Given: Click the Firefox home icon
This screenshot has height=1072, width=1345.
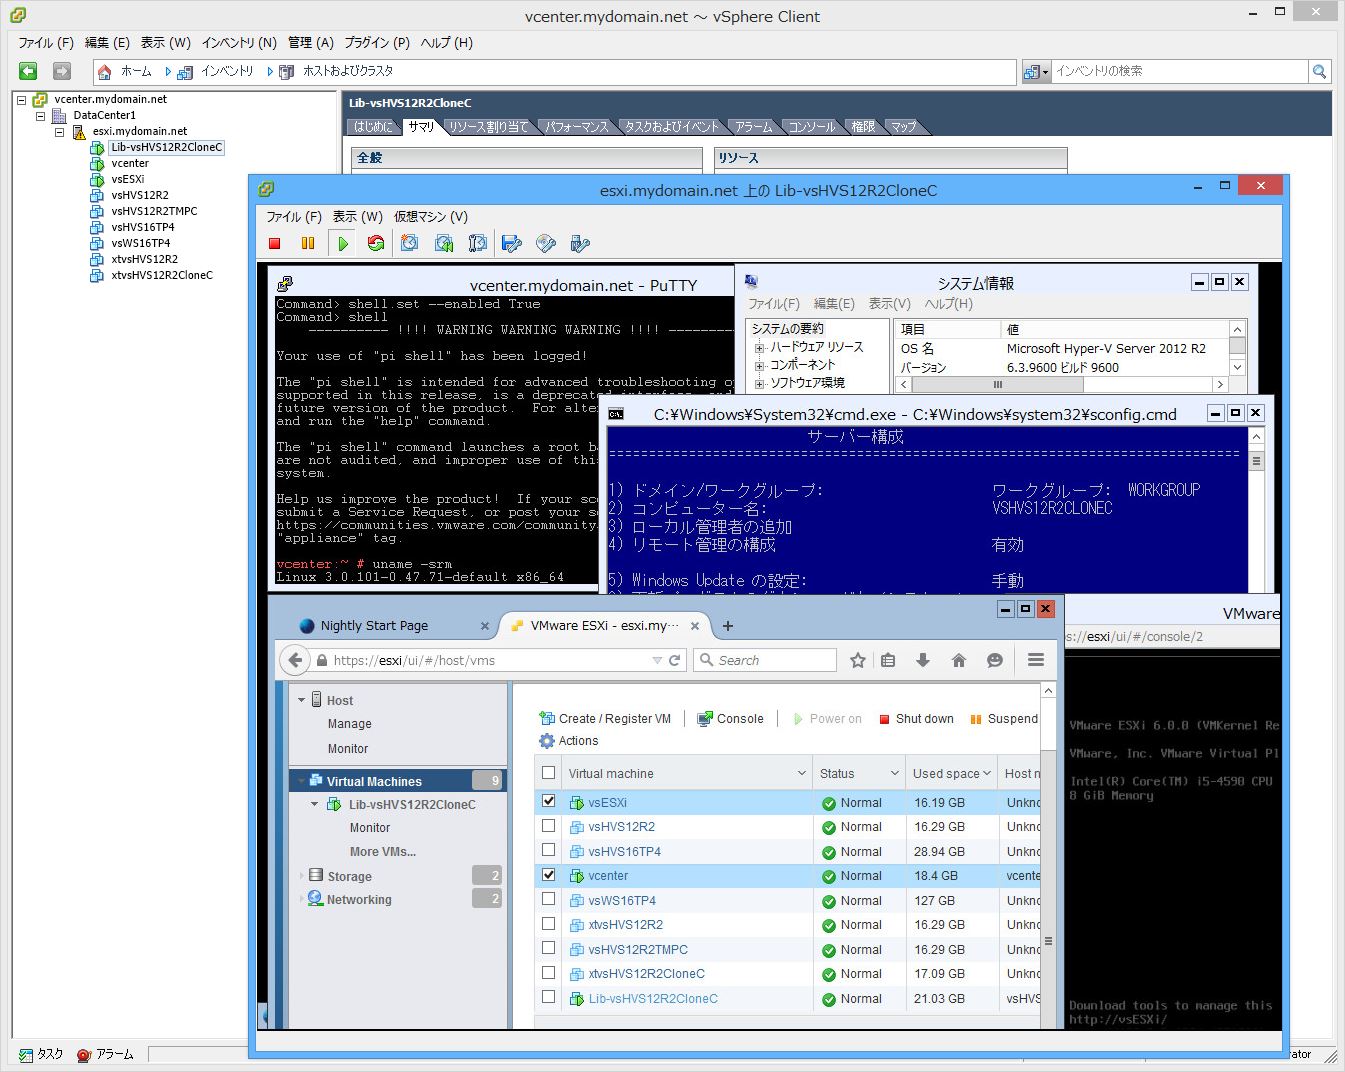Looking at the screenshot, I should (958, 660).
